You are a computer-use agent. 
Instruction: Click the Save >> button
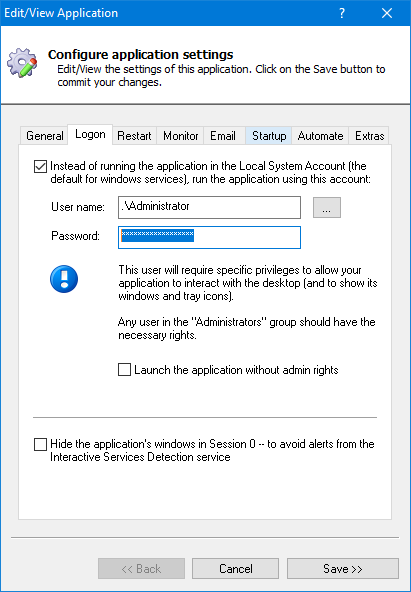tap(343, 569)
